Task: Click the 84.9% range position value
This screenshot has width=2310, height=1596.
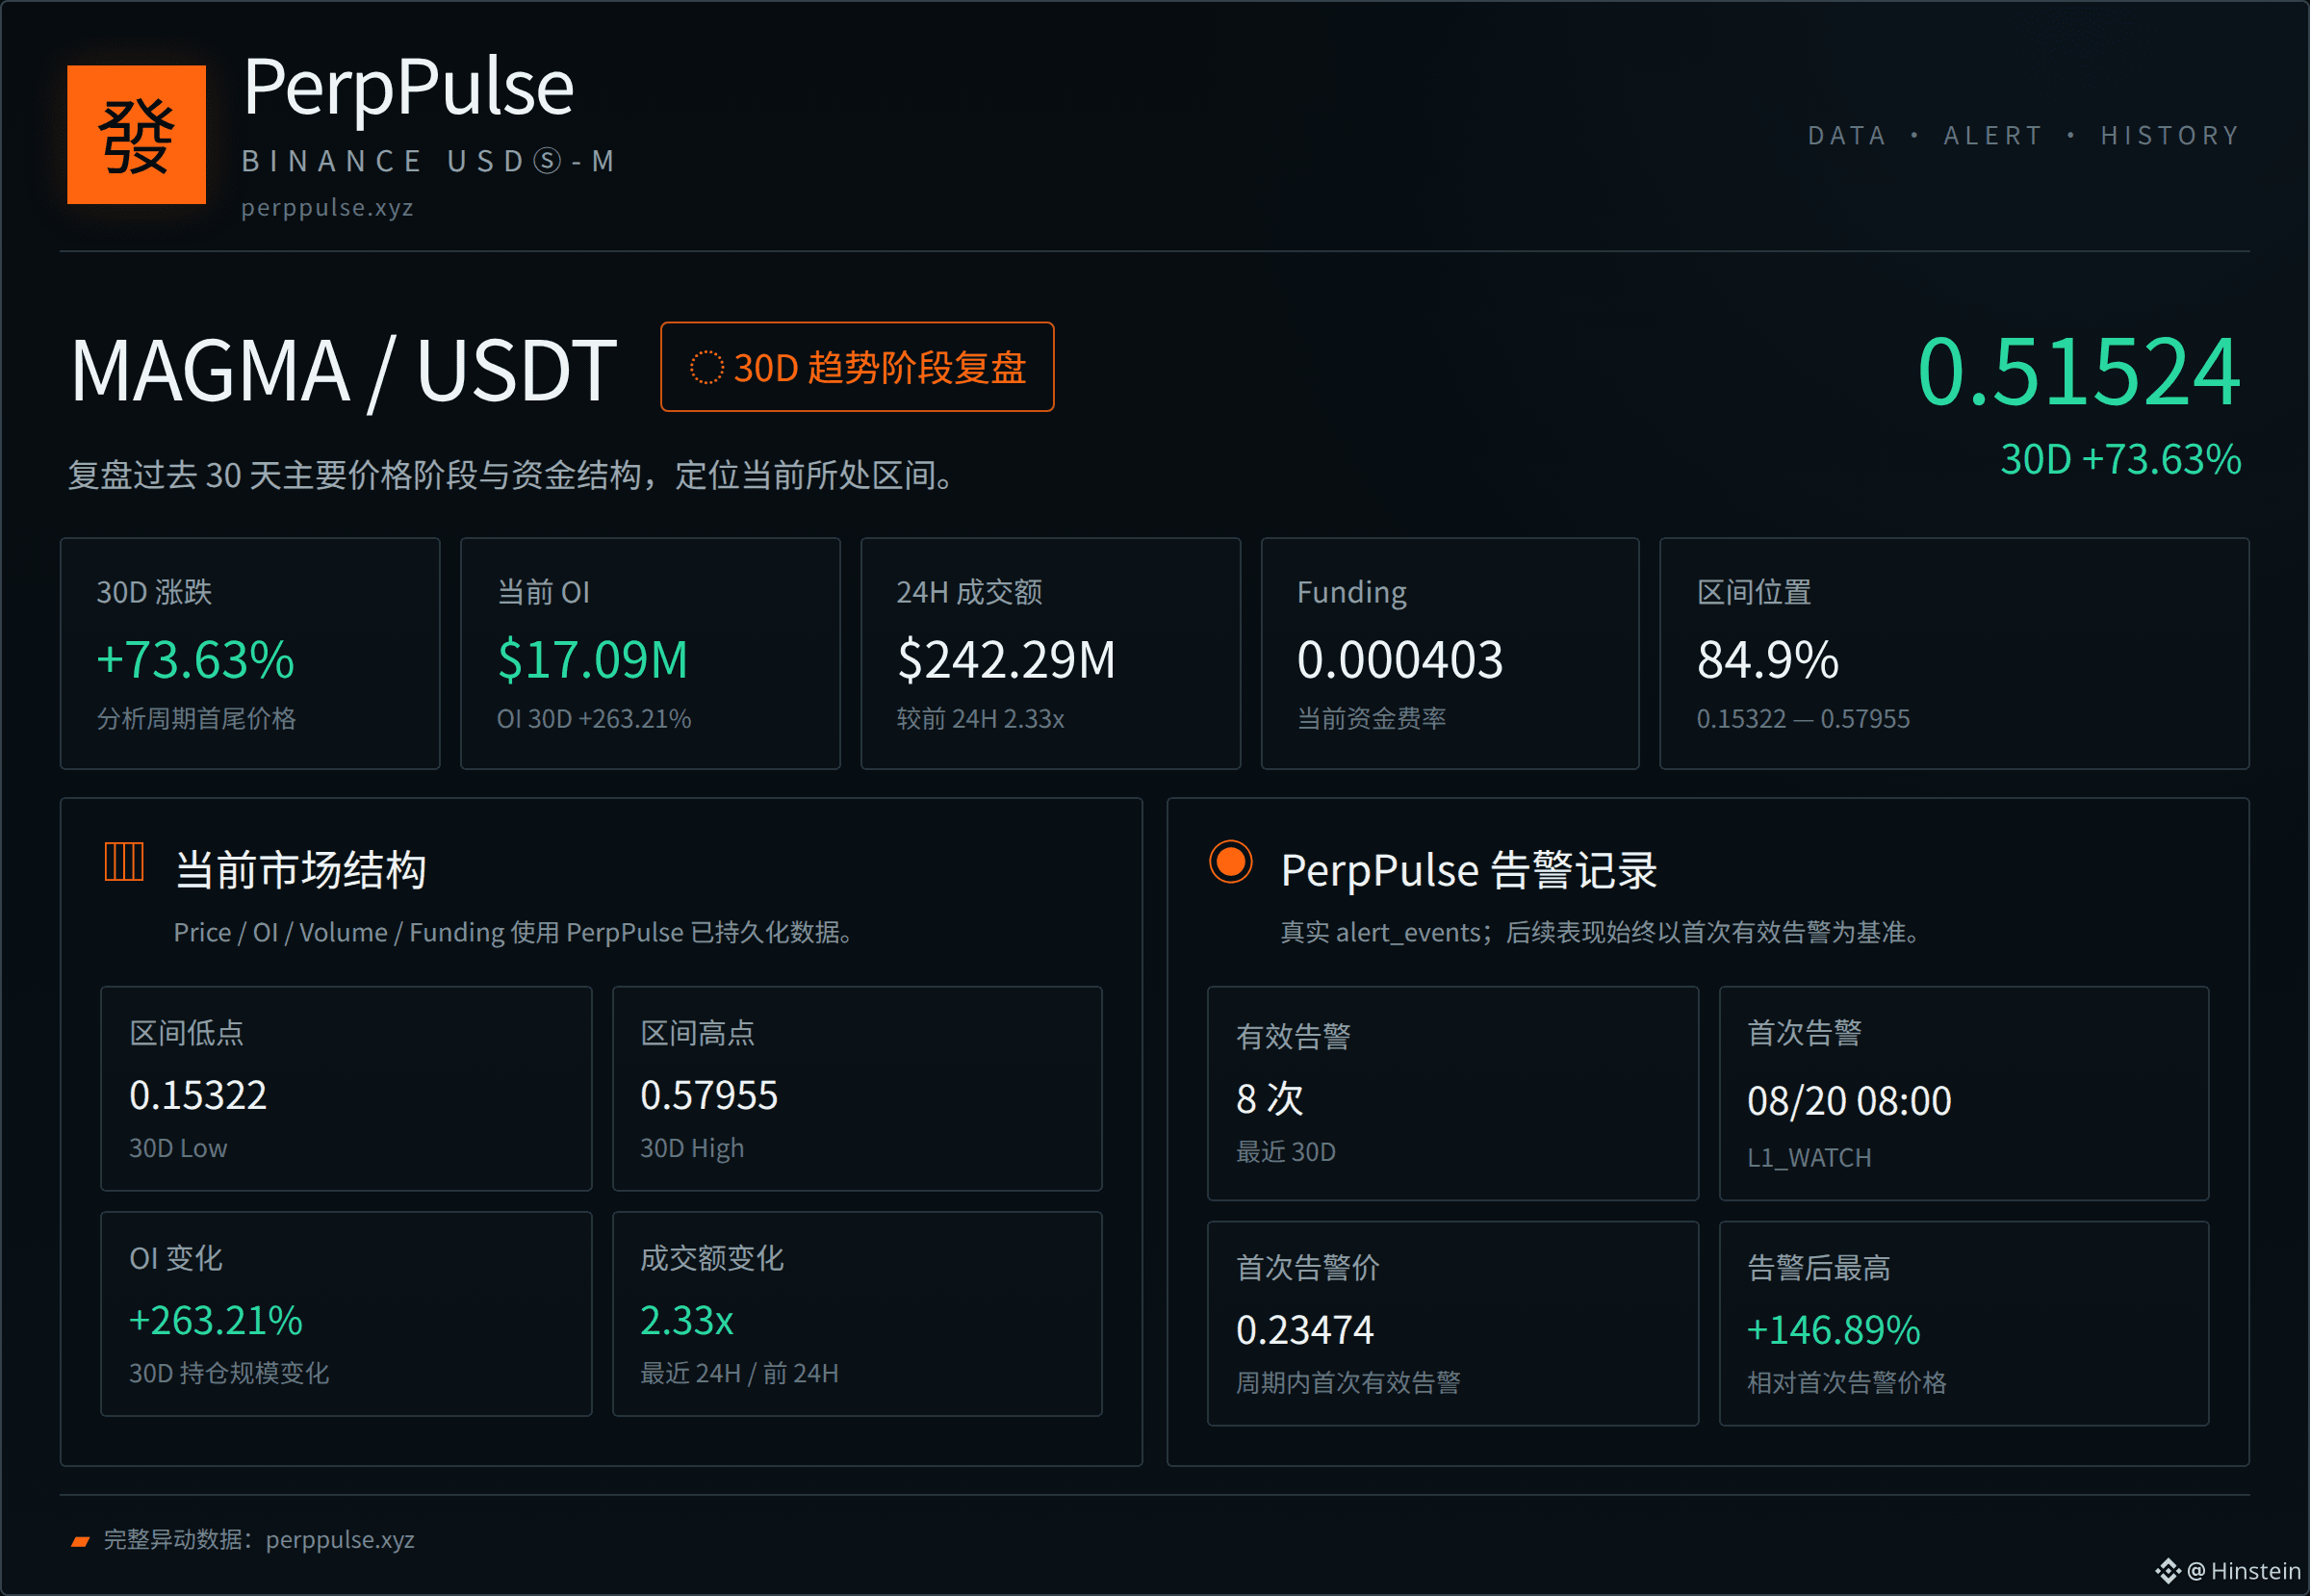Action: point(1768,660)
